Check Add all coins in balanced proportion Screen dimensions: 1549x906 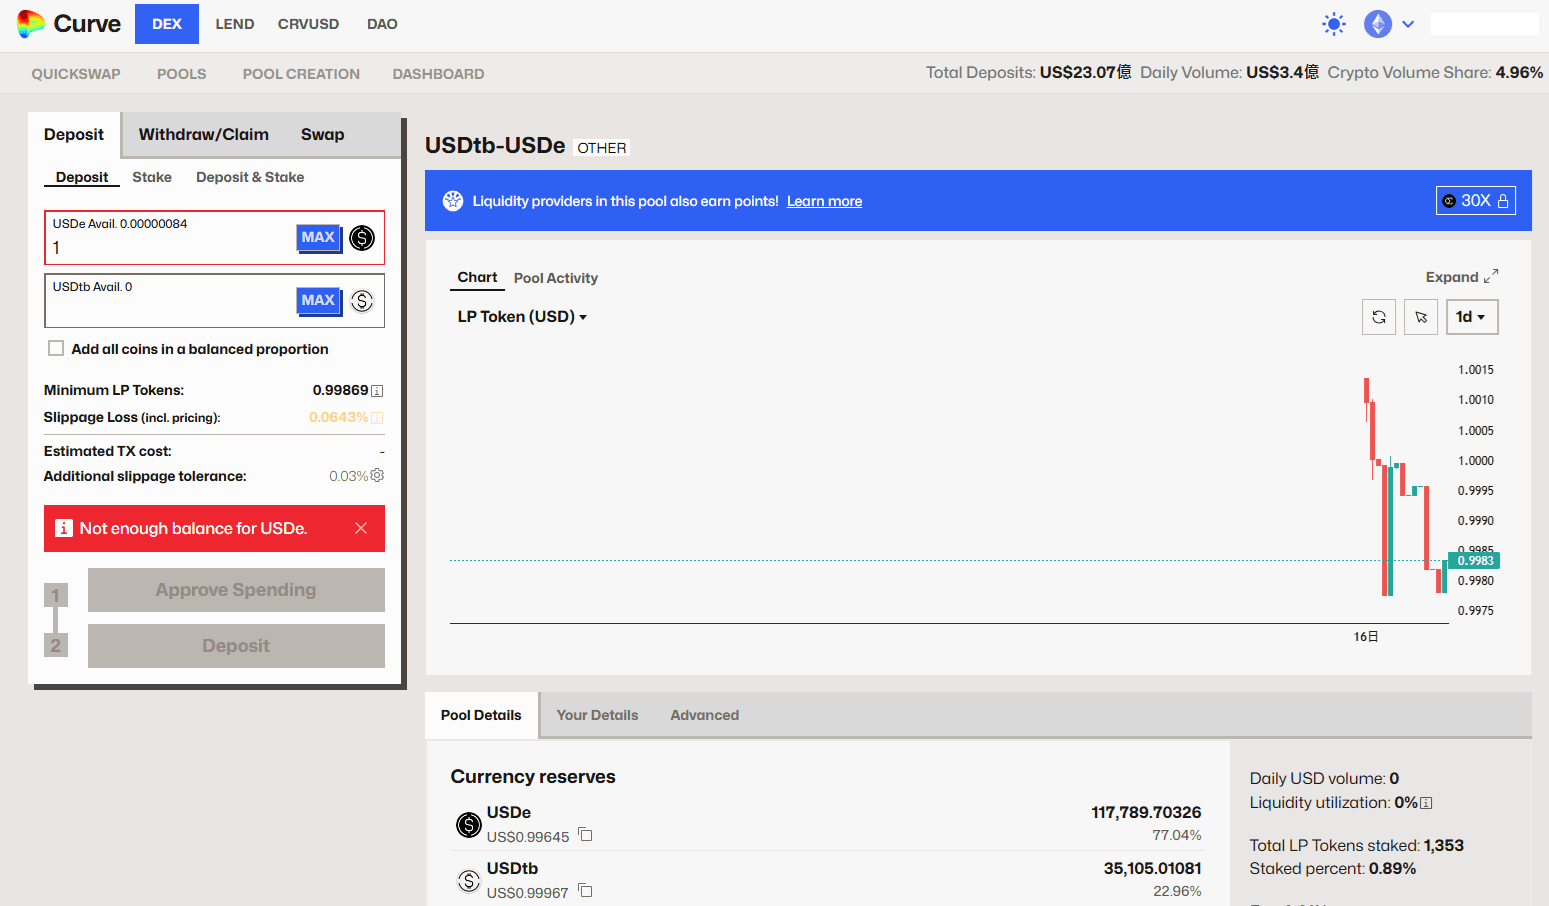56,349
